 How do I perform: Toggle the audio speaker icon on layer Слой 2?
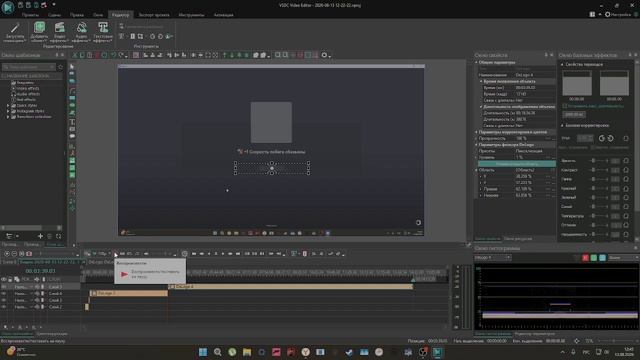point(37,307)
